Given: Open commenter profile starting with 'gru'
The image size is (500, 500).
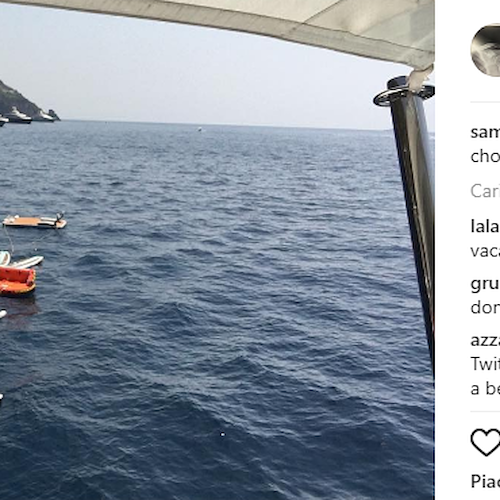Looking at the screenshot, I should [x=485, y=284].
